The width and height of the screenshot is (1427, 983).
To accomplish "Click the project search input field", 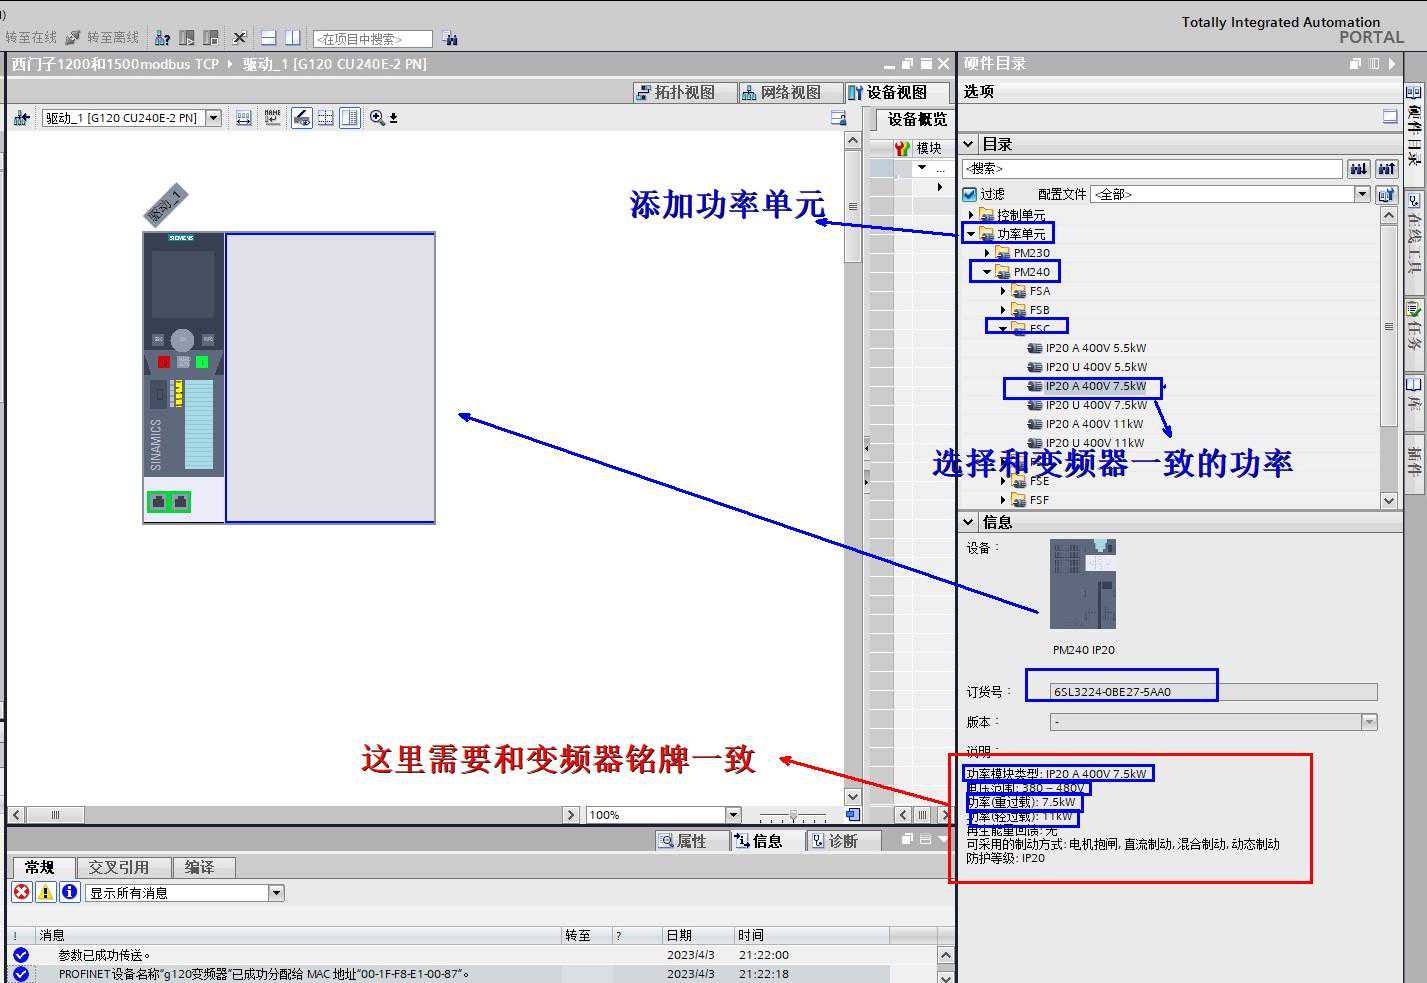I will coord(373,39).
